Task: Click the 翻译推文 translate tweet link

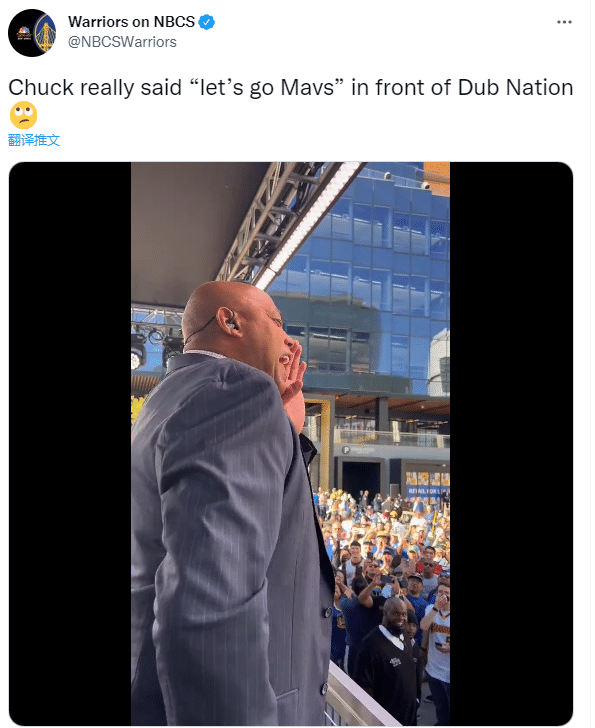Action: (34, 140)
